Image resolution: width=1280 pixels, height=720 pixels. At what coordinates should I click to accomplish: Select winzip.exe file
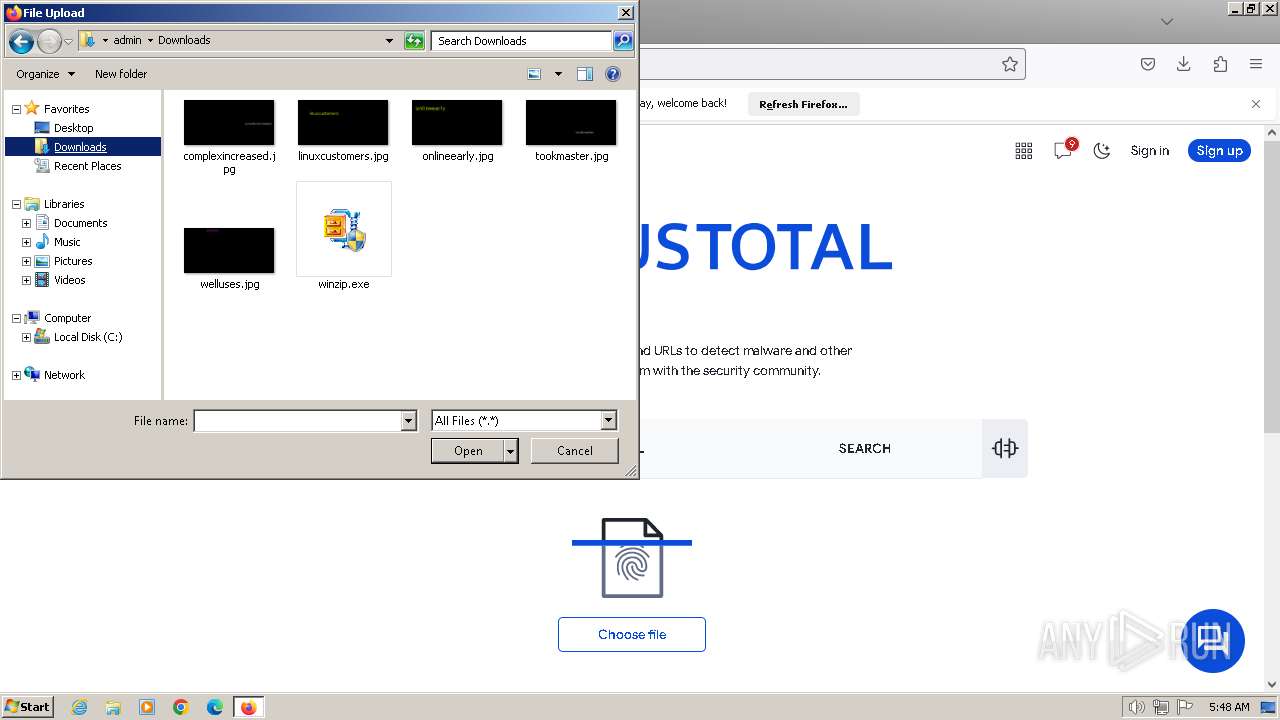(x=344, y=237)
